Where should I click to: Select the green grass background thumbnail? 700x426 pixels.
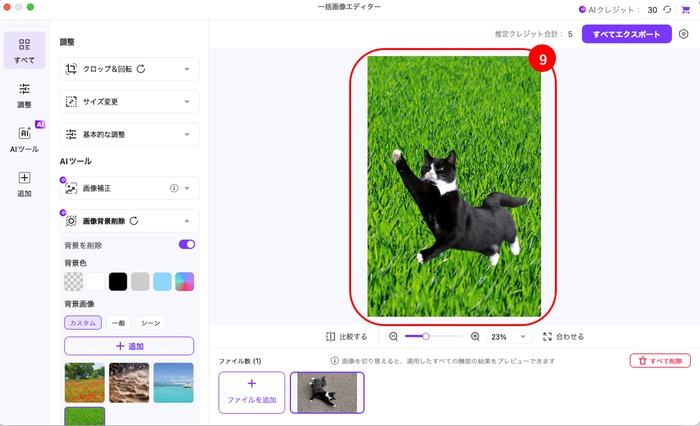85,416
